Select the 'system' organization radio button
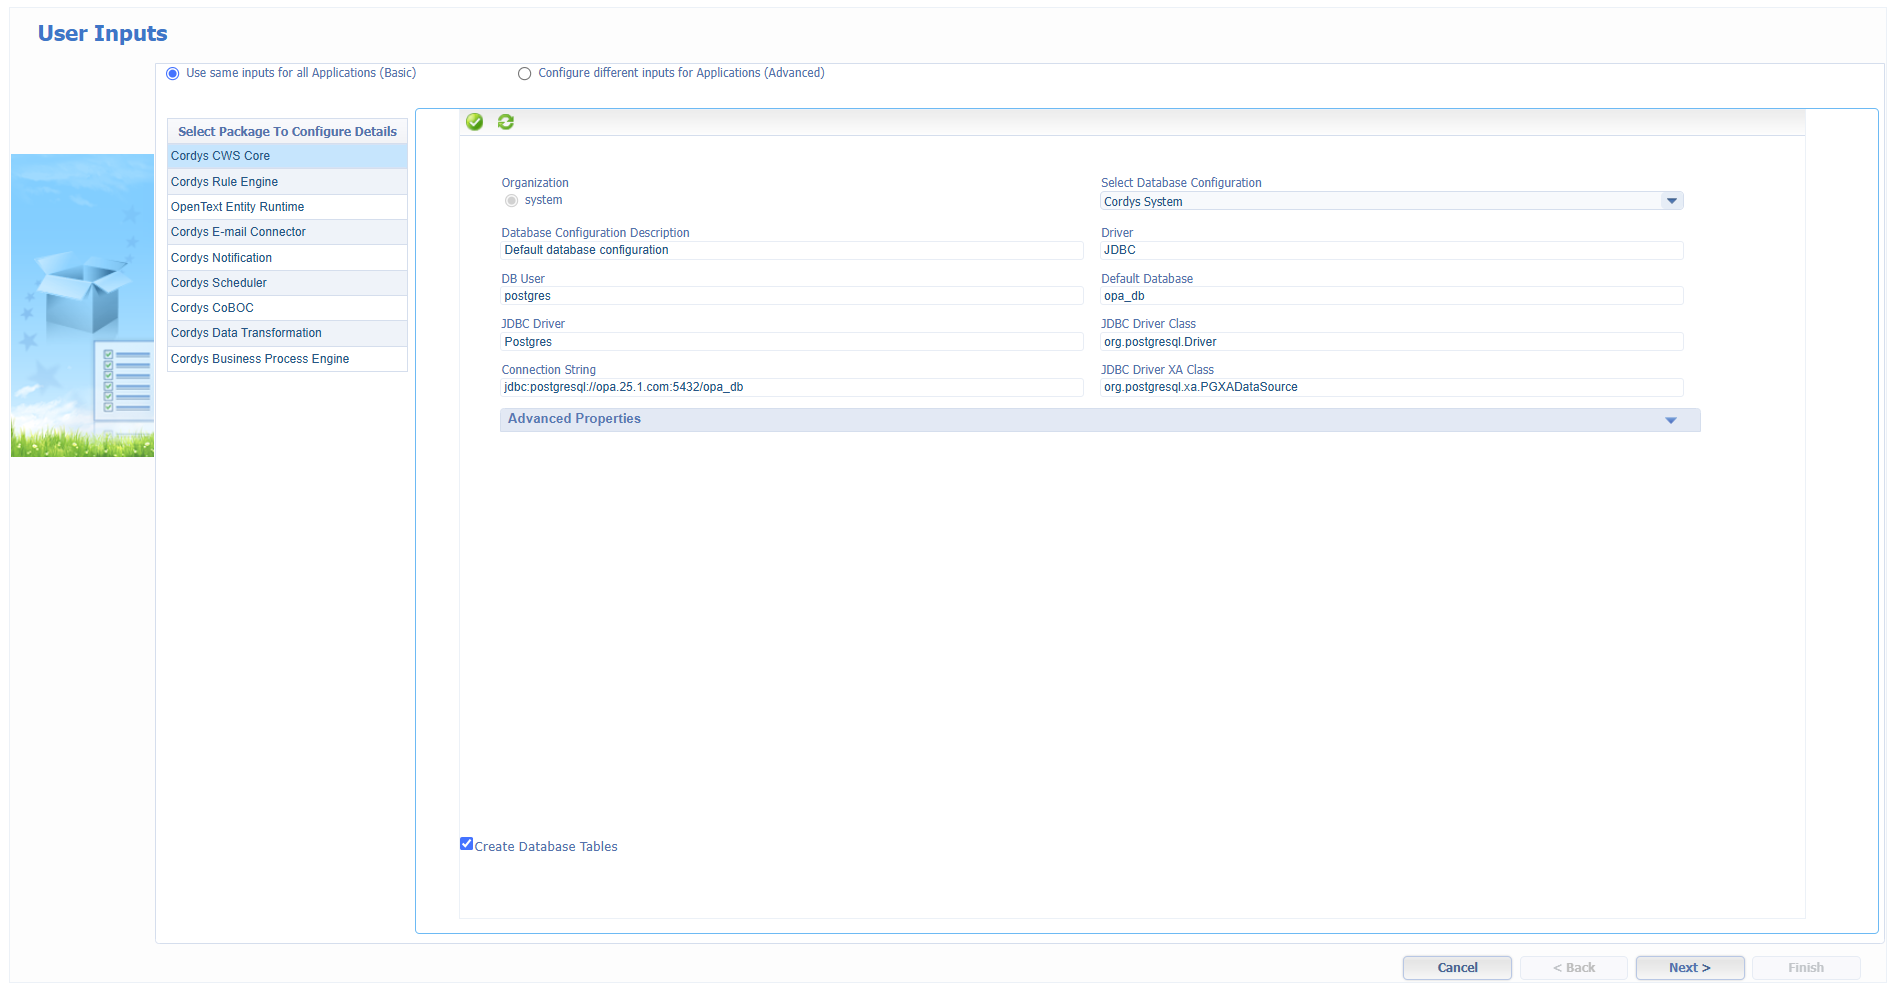Viewport: 1891px width, 1000px height. 512,201
